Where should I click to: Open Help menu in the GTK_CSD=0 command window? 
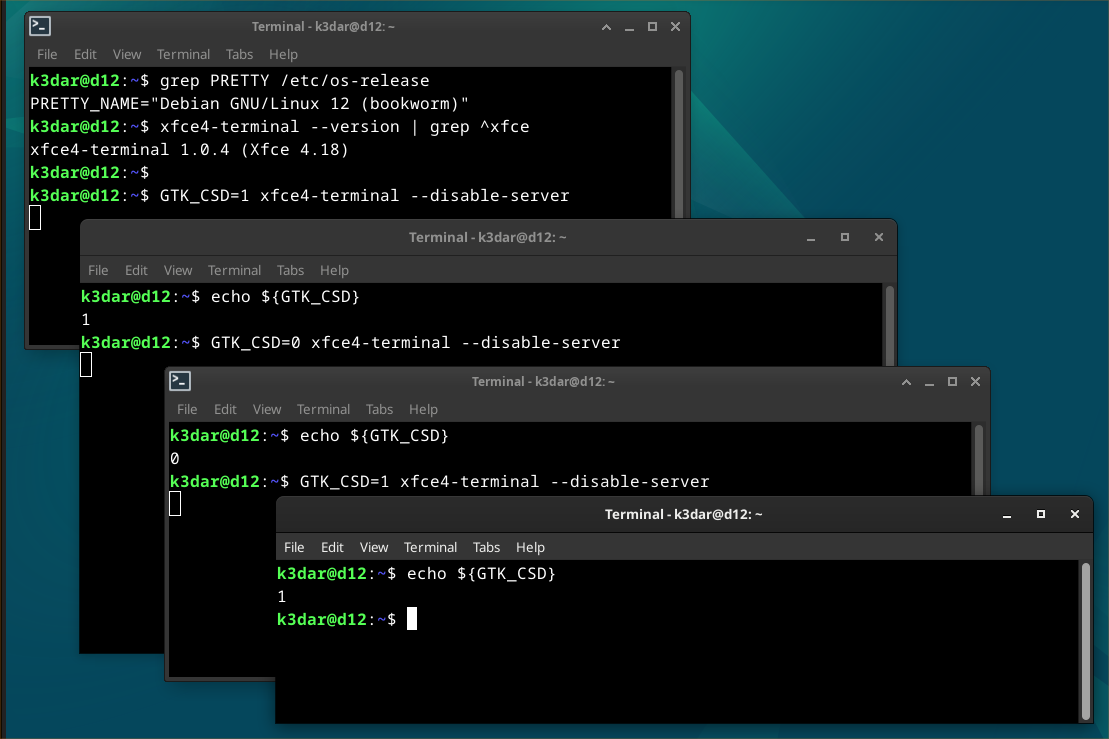(x=334, y=270)
